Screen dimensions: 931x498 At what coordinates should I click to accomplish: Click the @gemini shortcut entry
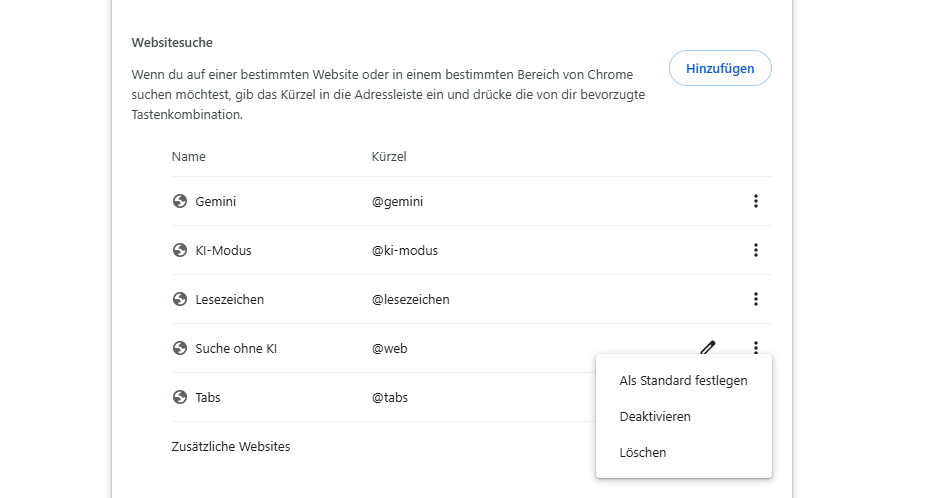397,202
